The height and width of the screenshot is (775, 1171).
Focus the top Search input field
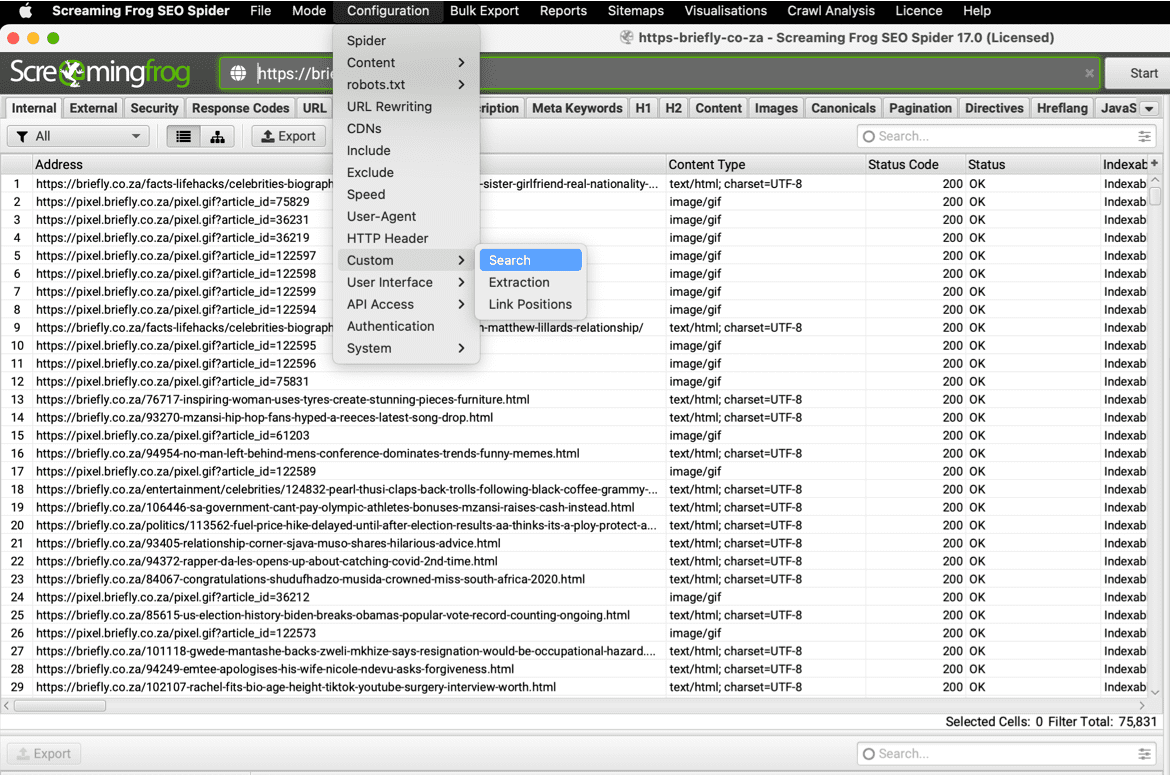(x=1006, y=136)
